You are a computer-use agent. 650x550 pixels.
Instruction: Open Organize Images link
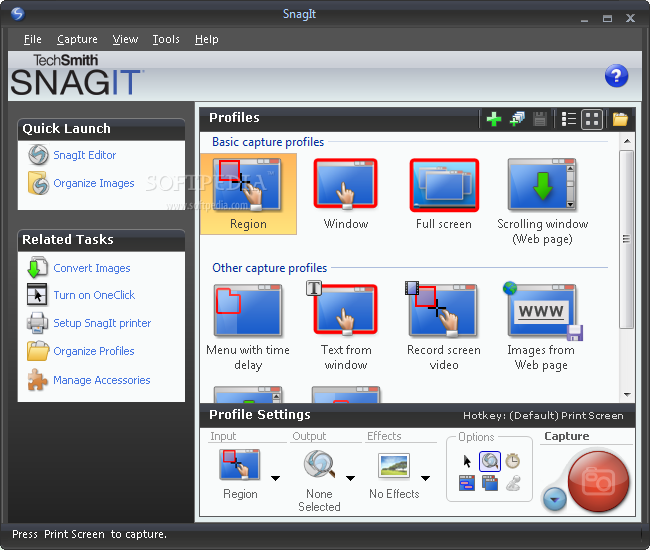pyautogui.click(x=94, y=183)
